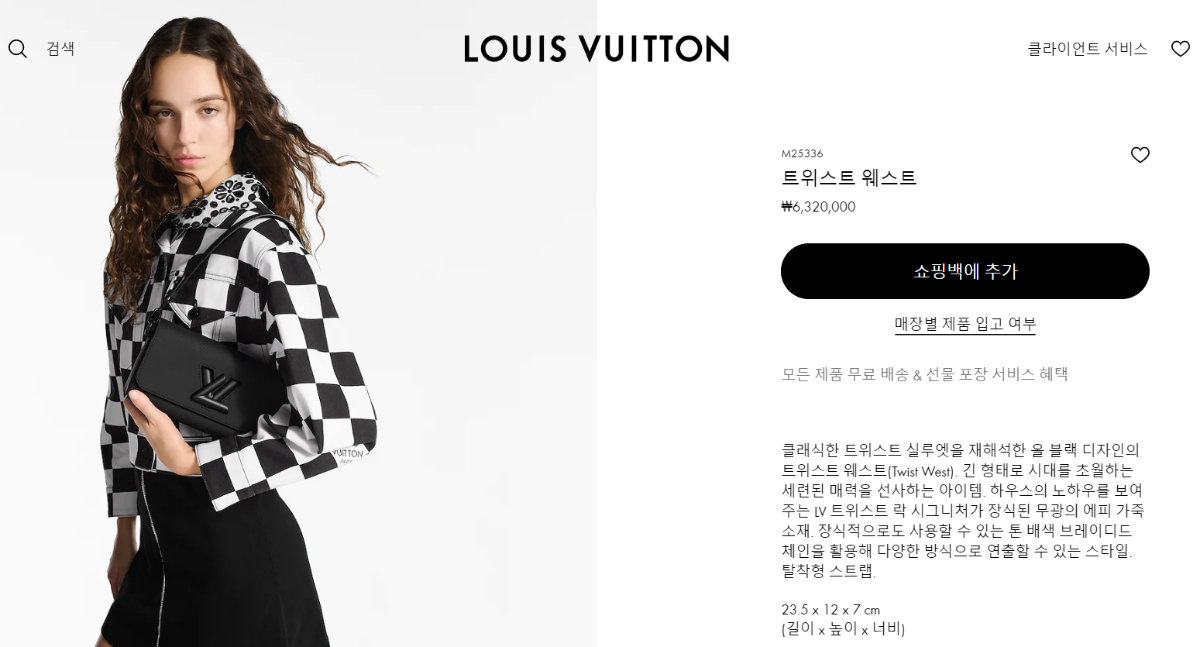Viewport: 1200px width, 647px height.
Task: Click the free shipping and gift wrap text
Action: [925, 374]
